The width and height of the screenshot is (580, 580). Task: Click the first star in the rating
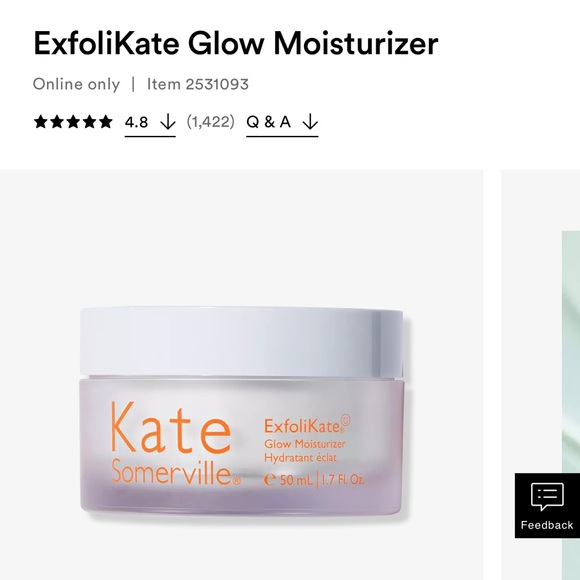click(x=40, y=122)
